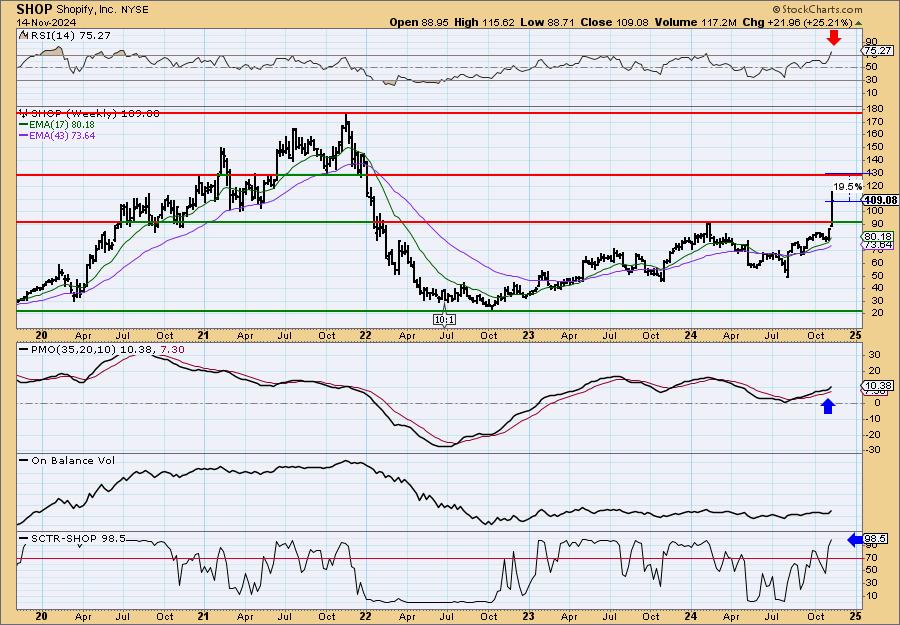900x625 pixels.
Task: Click the -20 PMO axis label
Action: tap(872, 434)
